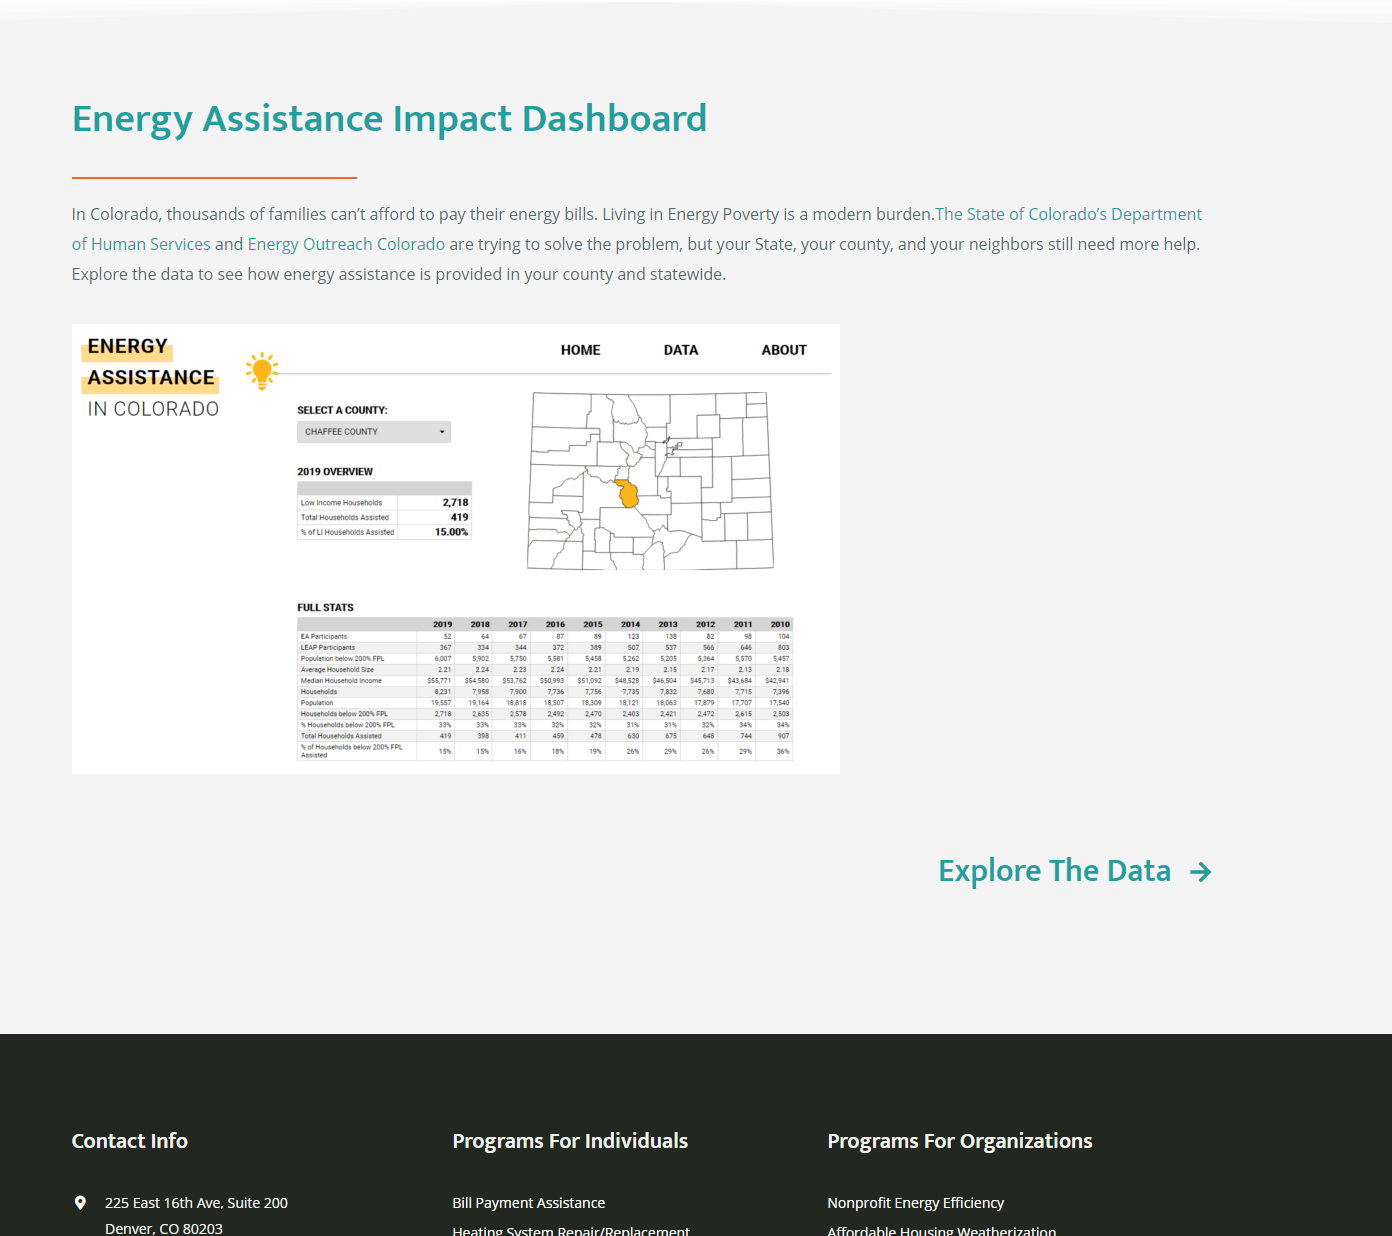Click Nonprofit Energy Efficiency footer link
1392x1236 pixels.
(x=915, y=1203)
